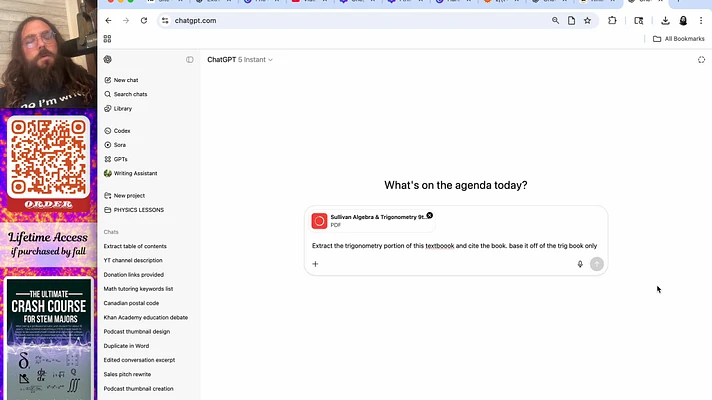Open chat 'Khan Academy education debate'

click(145, 317)
